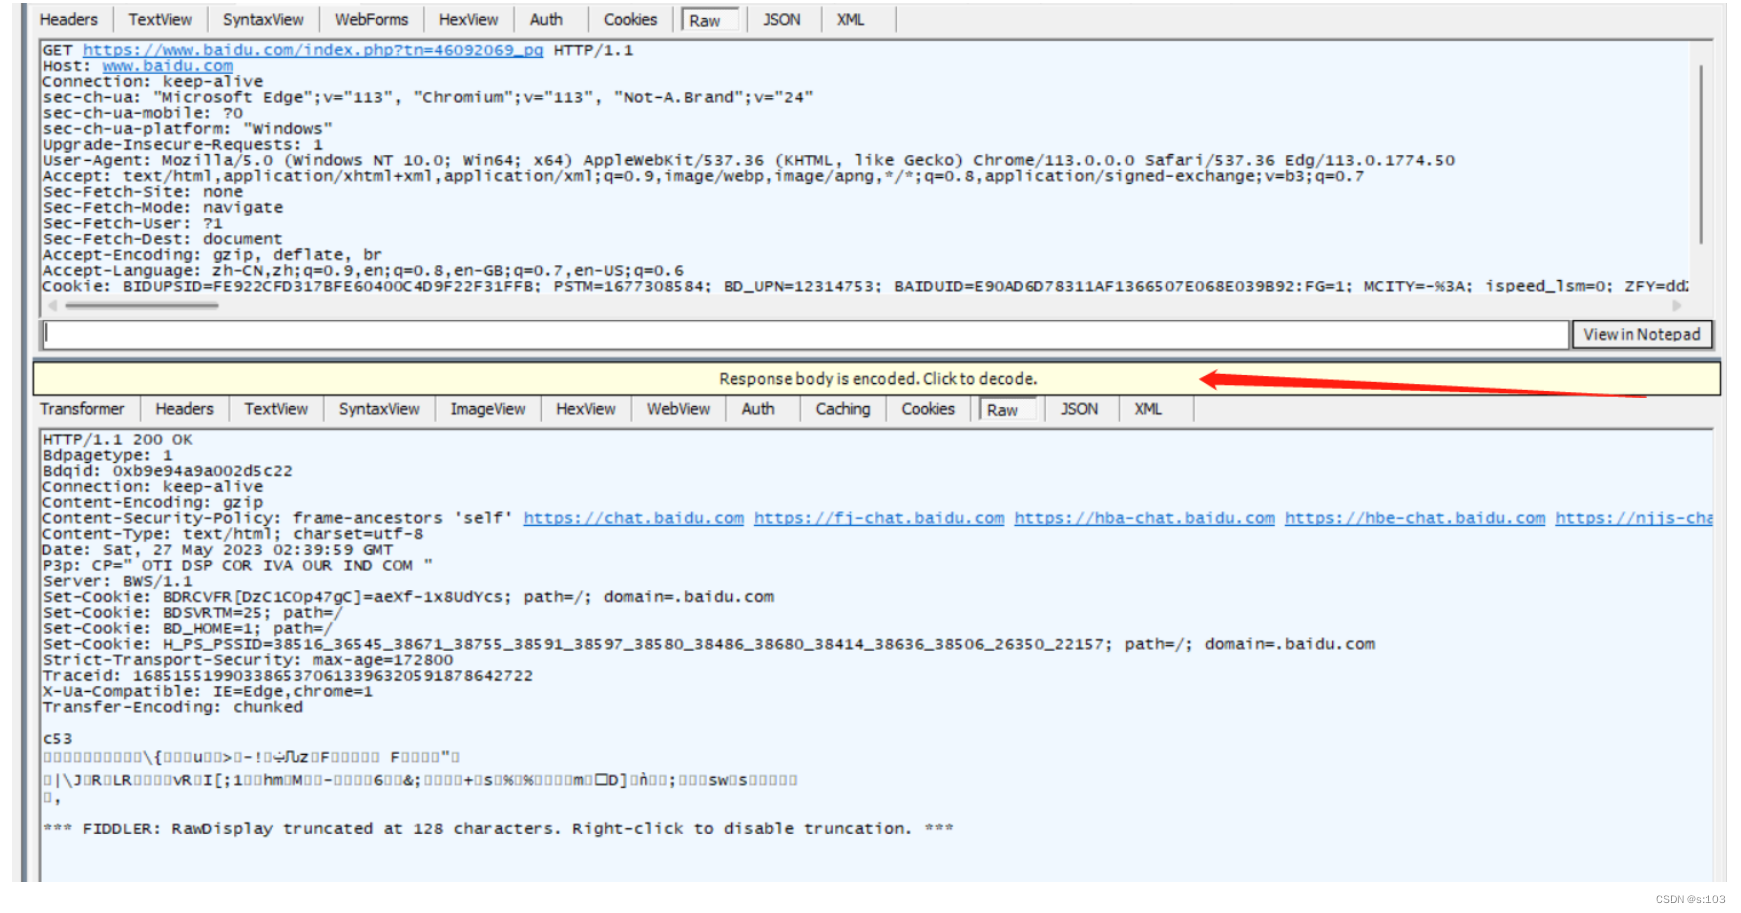Click the 'Content-Encoding: gzip' header line

(153, 502)
